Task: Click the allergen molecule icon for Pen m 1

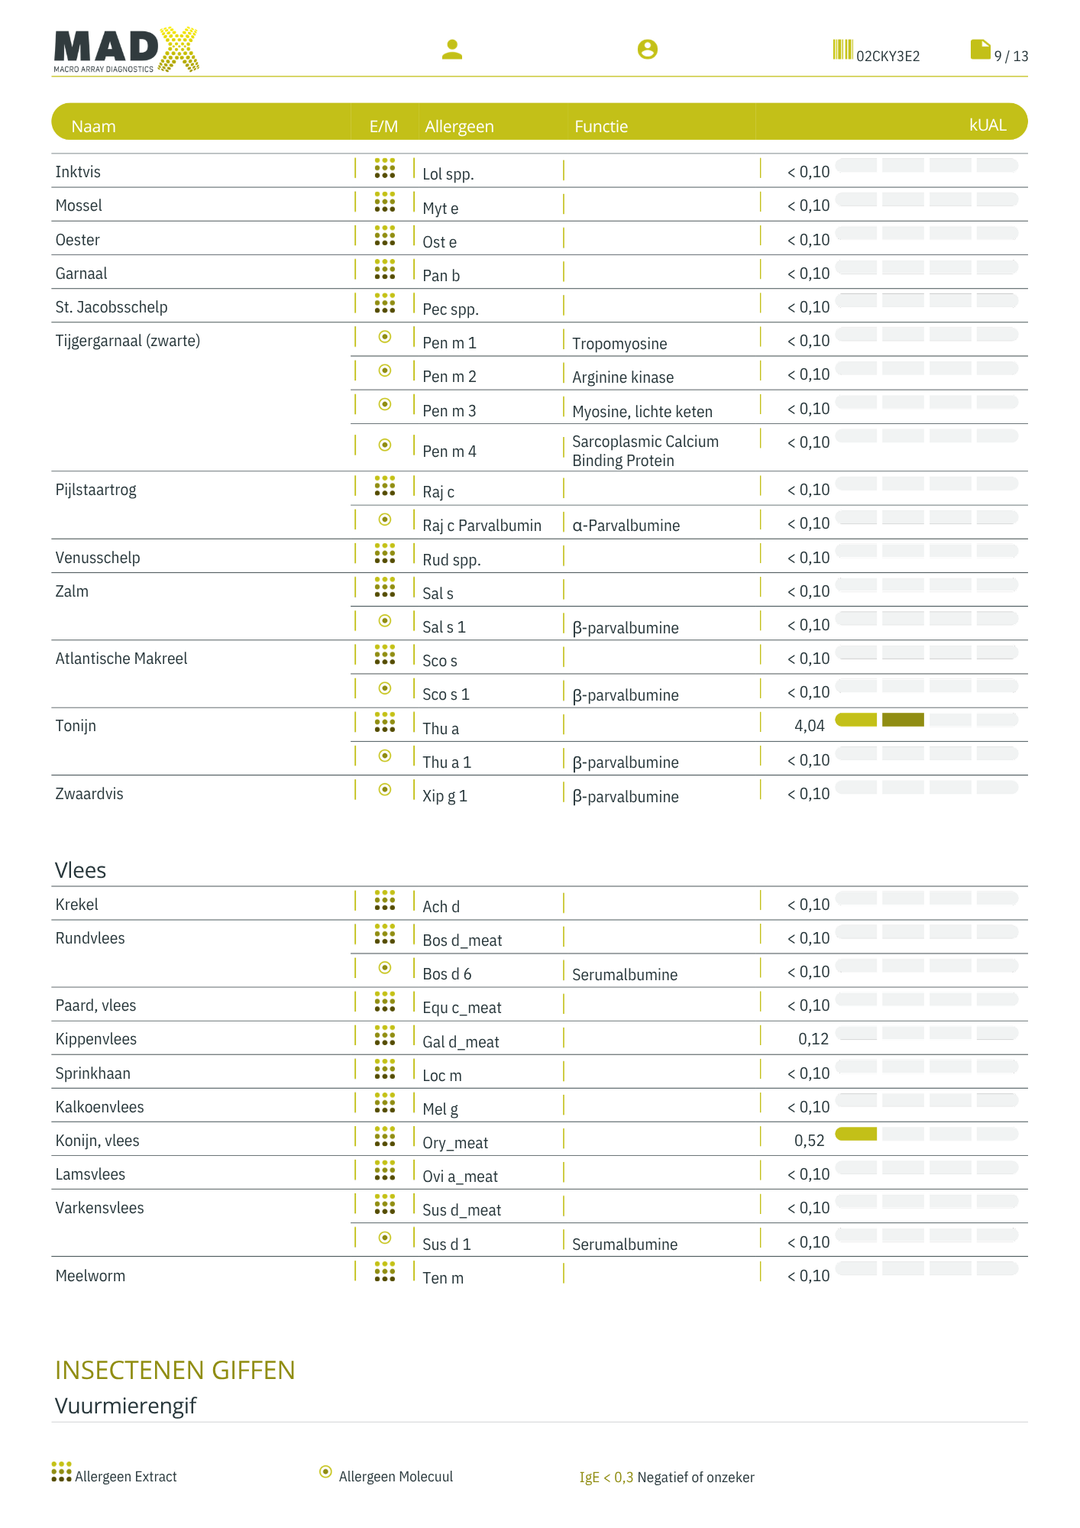Action: 385,337
